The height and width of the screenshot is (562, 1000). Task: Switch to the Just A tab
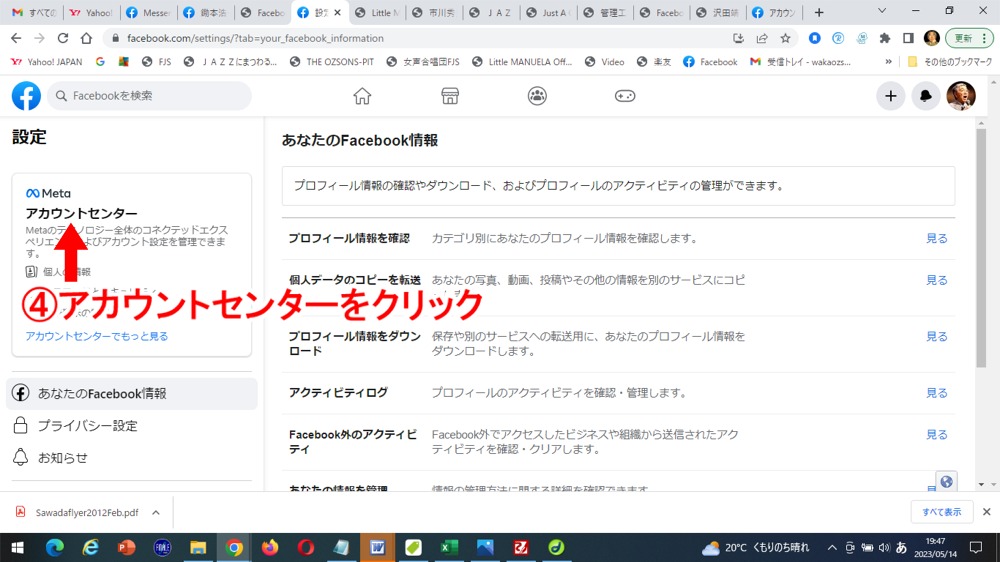[550, 12]
